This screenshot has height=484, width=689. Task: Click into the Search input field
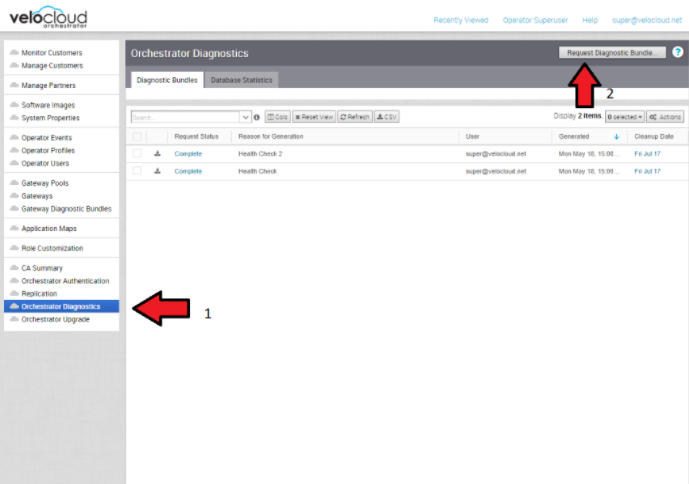point(183,117)
